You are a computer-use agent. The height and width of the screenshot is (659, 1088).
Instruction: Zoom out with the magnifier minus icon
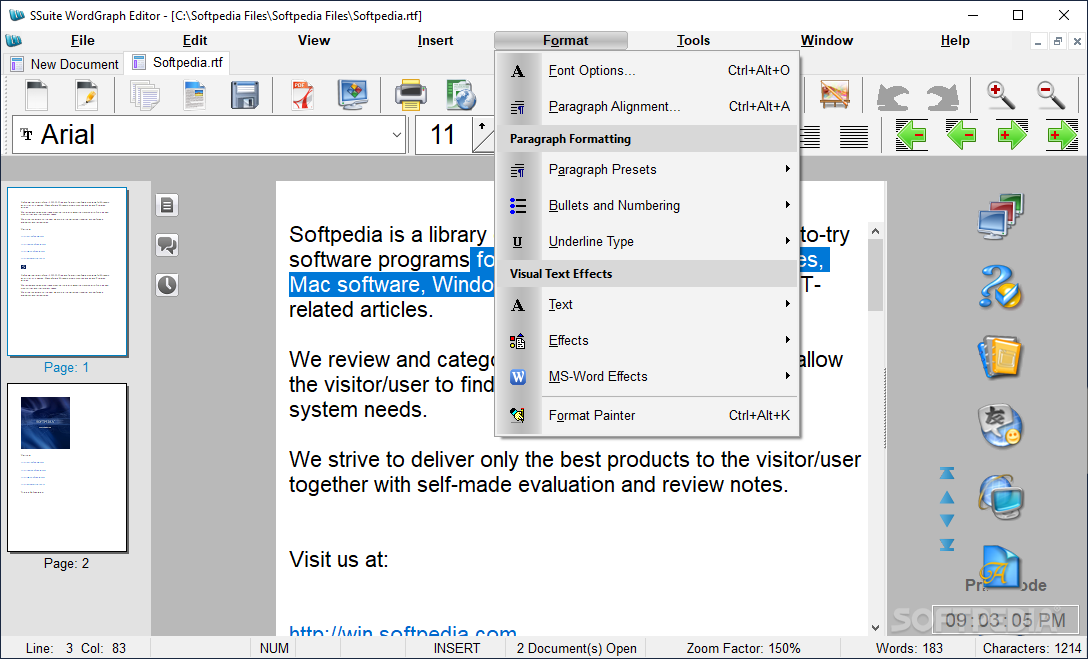(1051, 95)
